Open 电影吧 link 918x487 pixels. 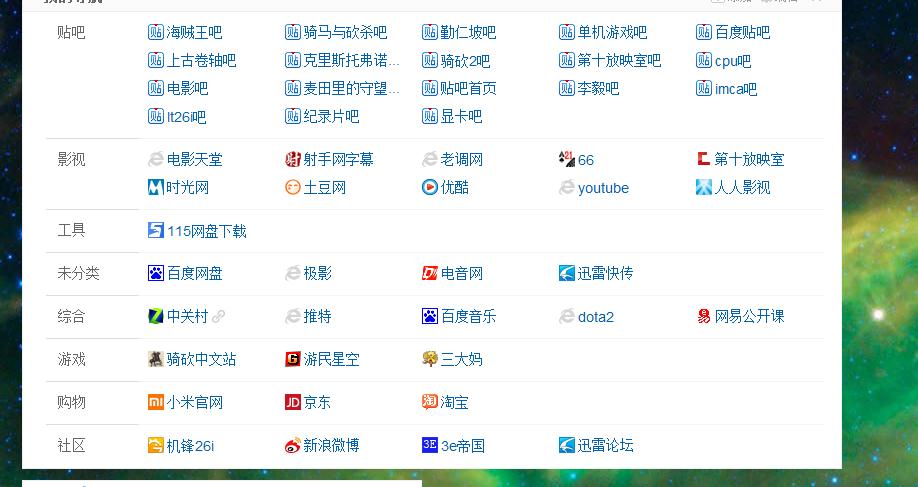point(187,88)
